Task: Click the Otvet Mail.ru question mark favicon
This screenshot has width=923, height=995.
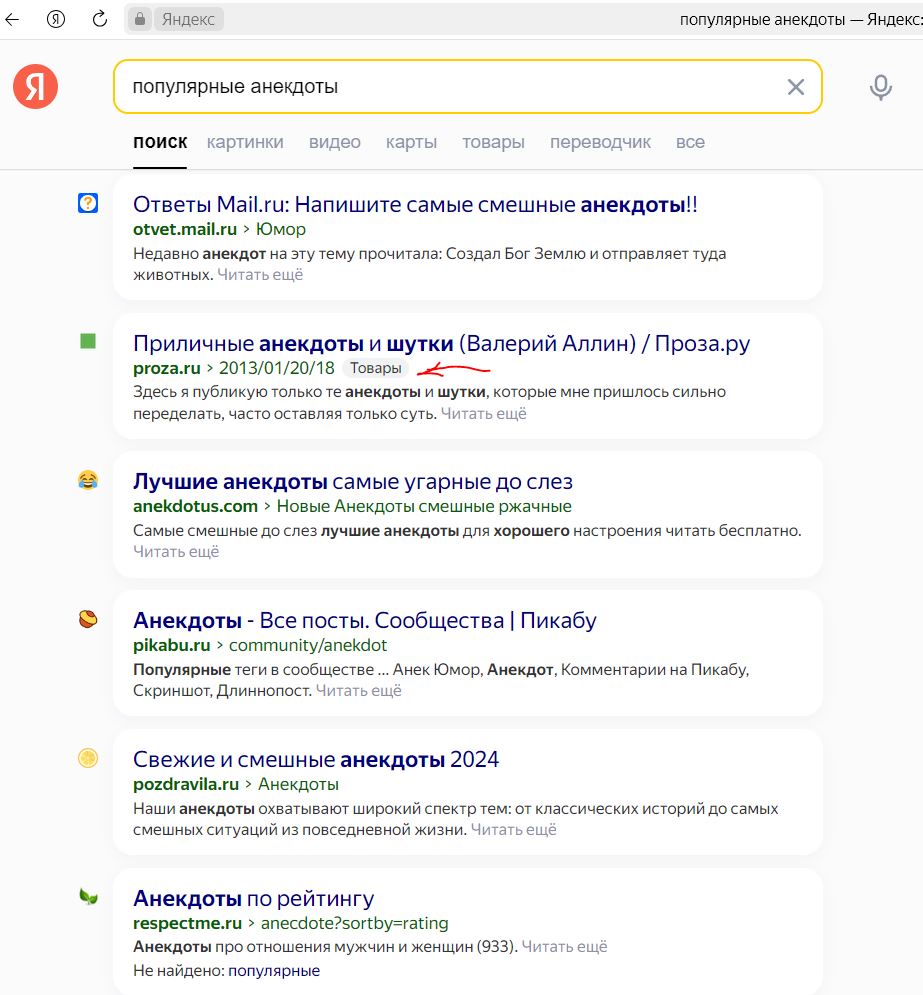Action: point(88,203)
